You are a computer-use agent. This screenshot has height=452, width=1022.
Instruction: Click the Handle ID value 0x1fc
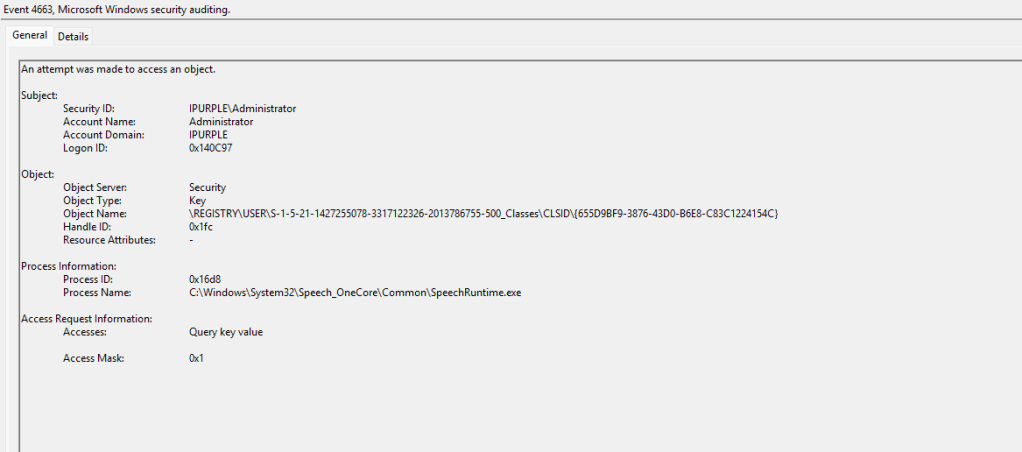201,227
